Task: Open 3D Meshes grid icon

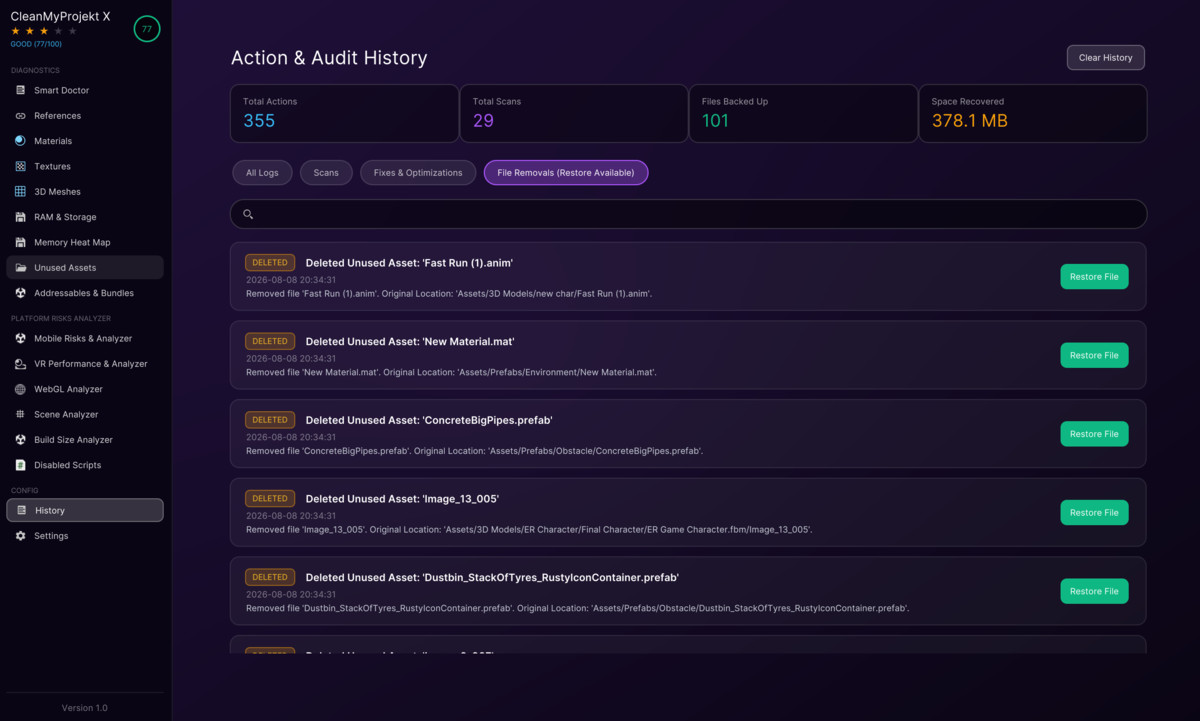Action: tap(21, 192)
